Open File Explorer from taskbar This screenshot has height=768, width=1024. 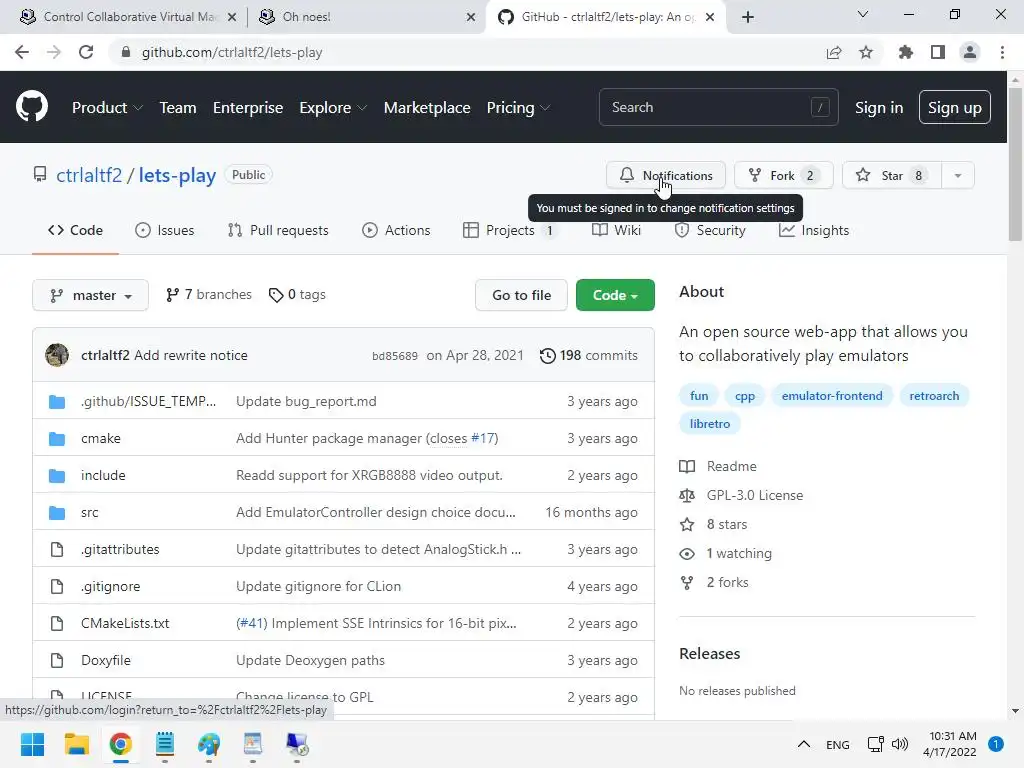76,744
